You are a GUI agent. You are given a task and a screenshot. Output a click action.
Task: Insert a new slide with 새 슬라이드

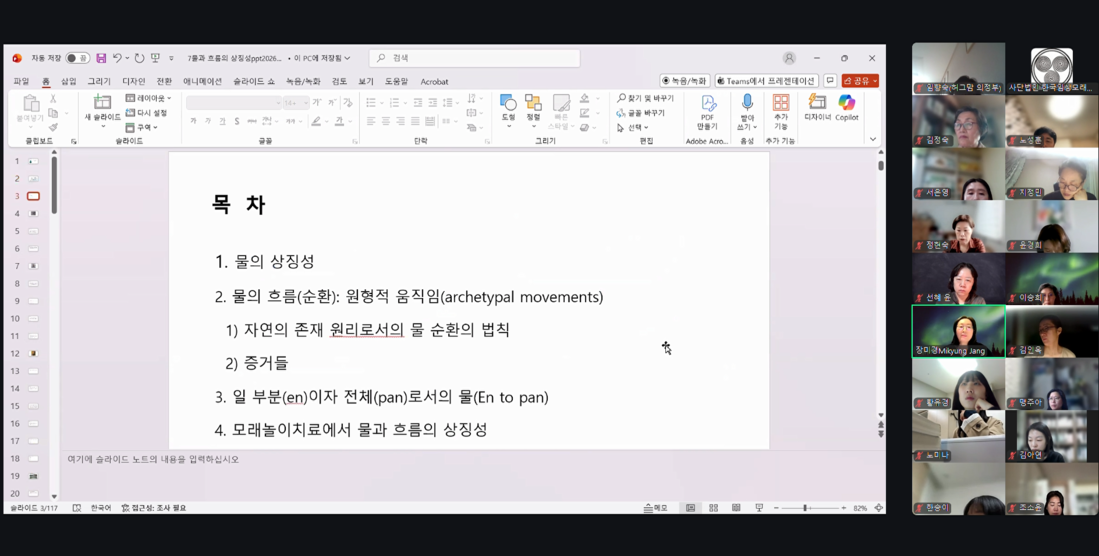click(102, 111)
